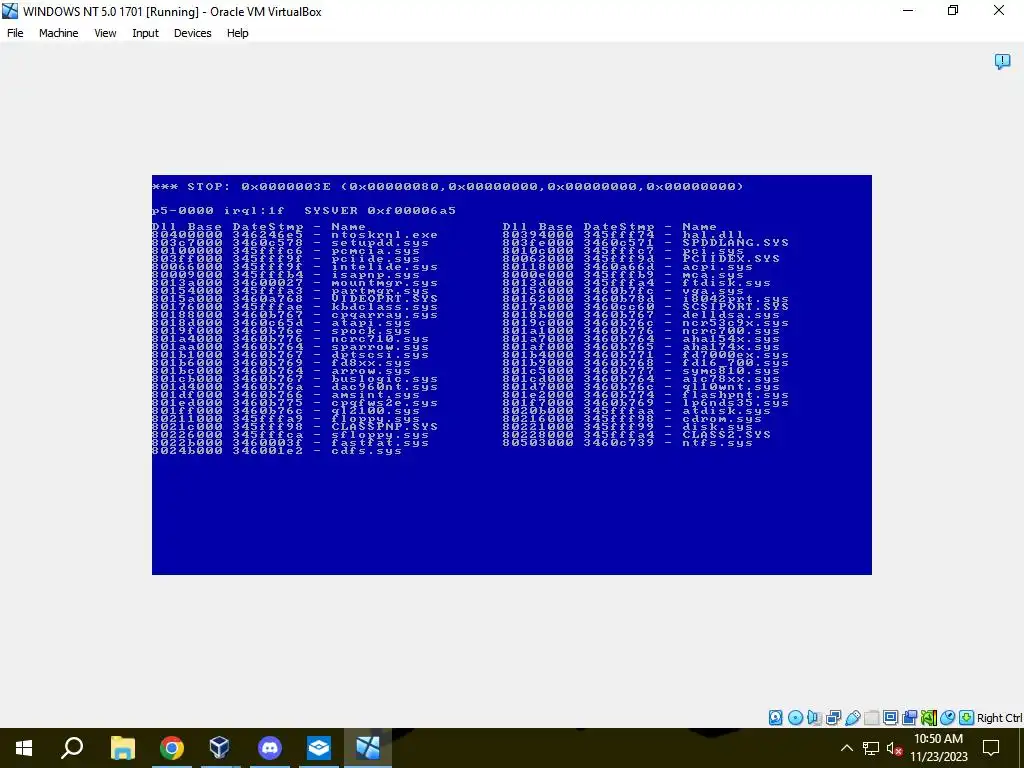Click the green CPU execution indicator

929,718
